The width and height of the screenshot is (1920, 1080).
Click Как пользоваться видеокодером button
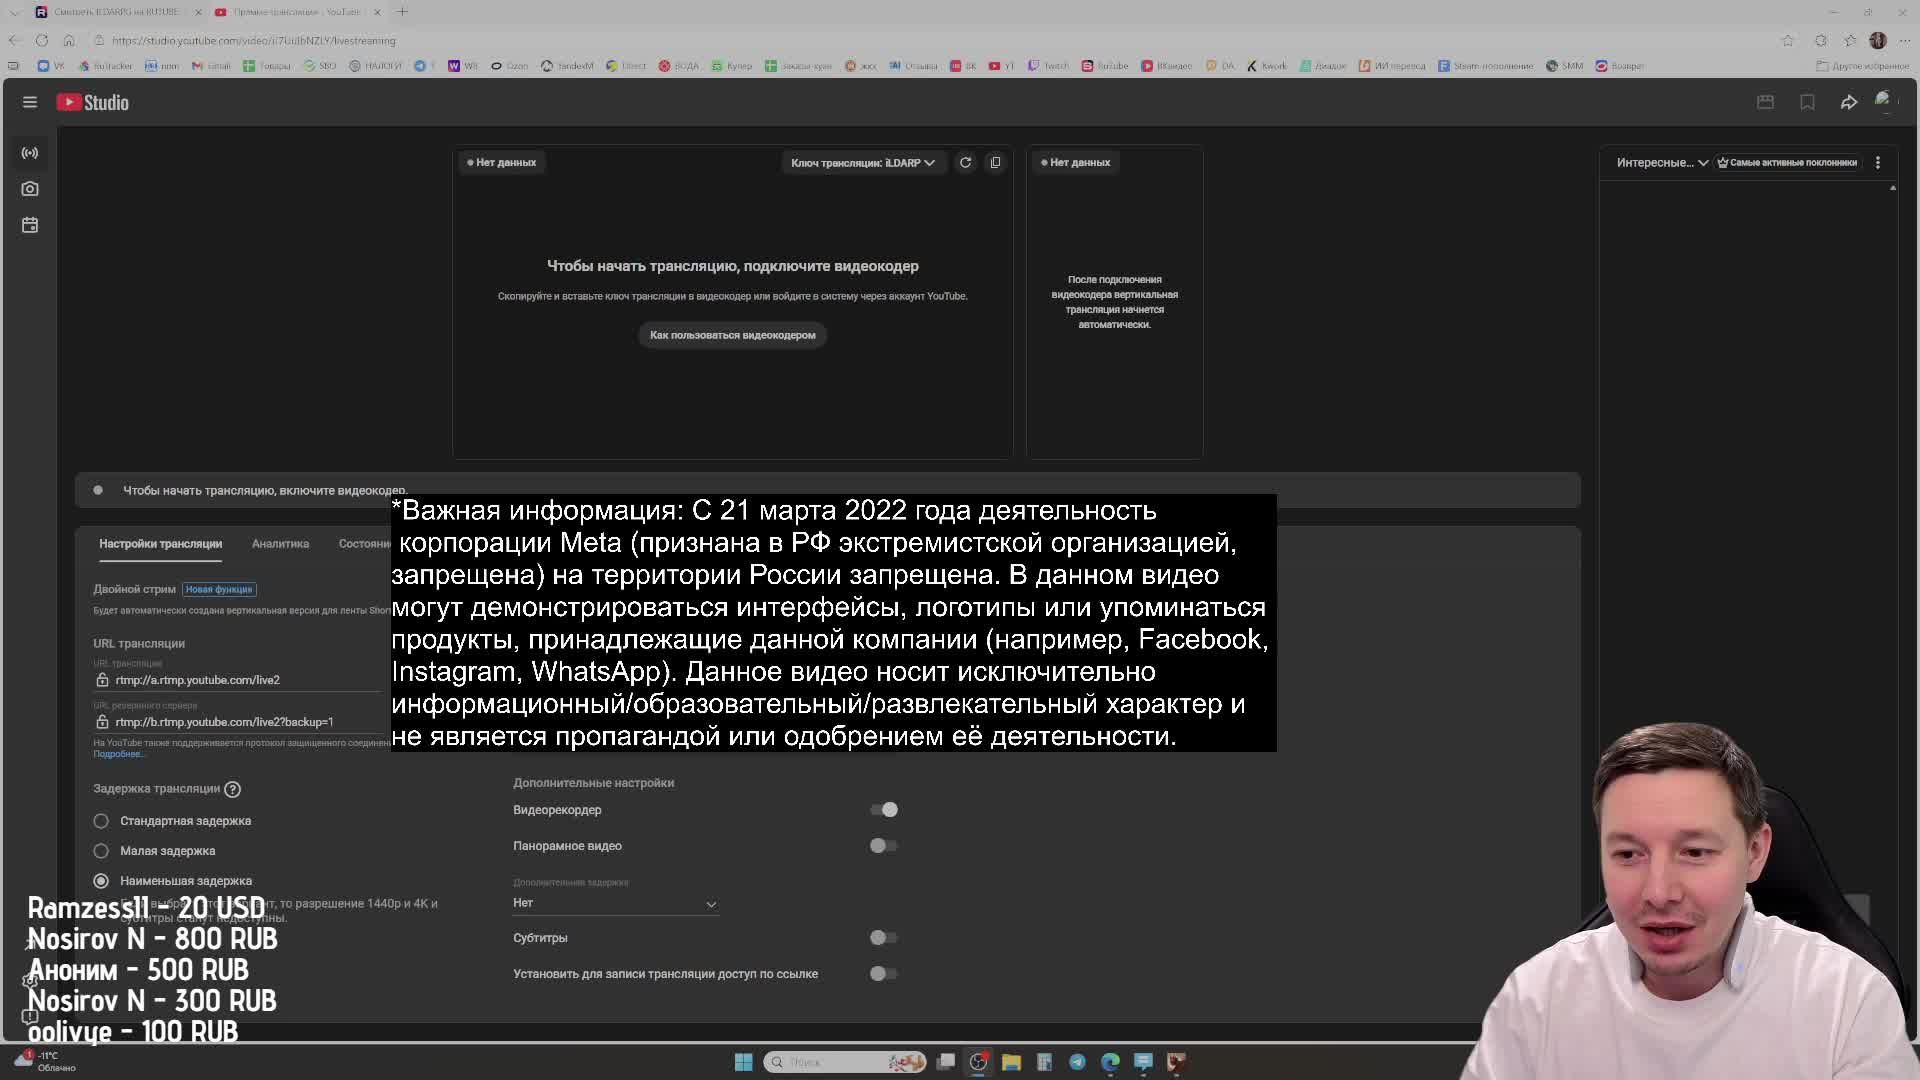point(732,335)
